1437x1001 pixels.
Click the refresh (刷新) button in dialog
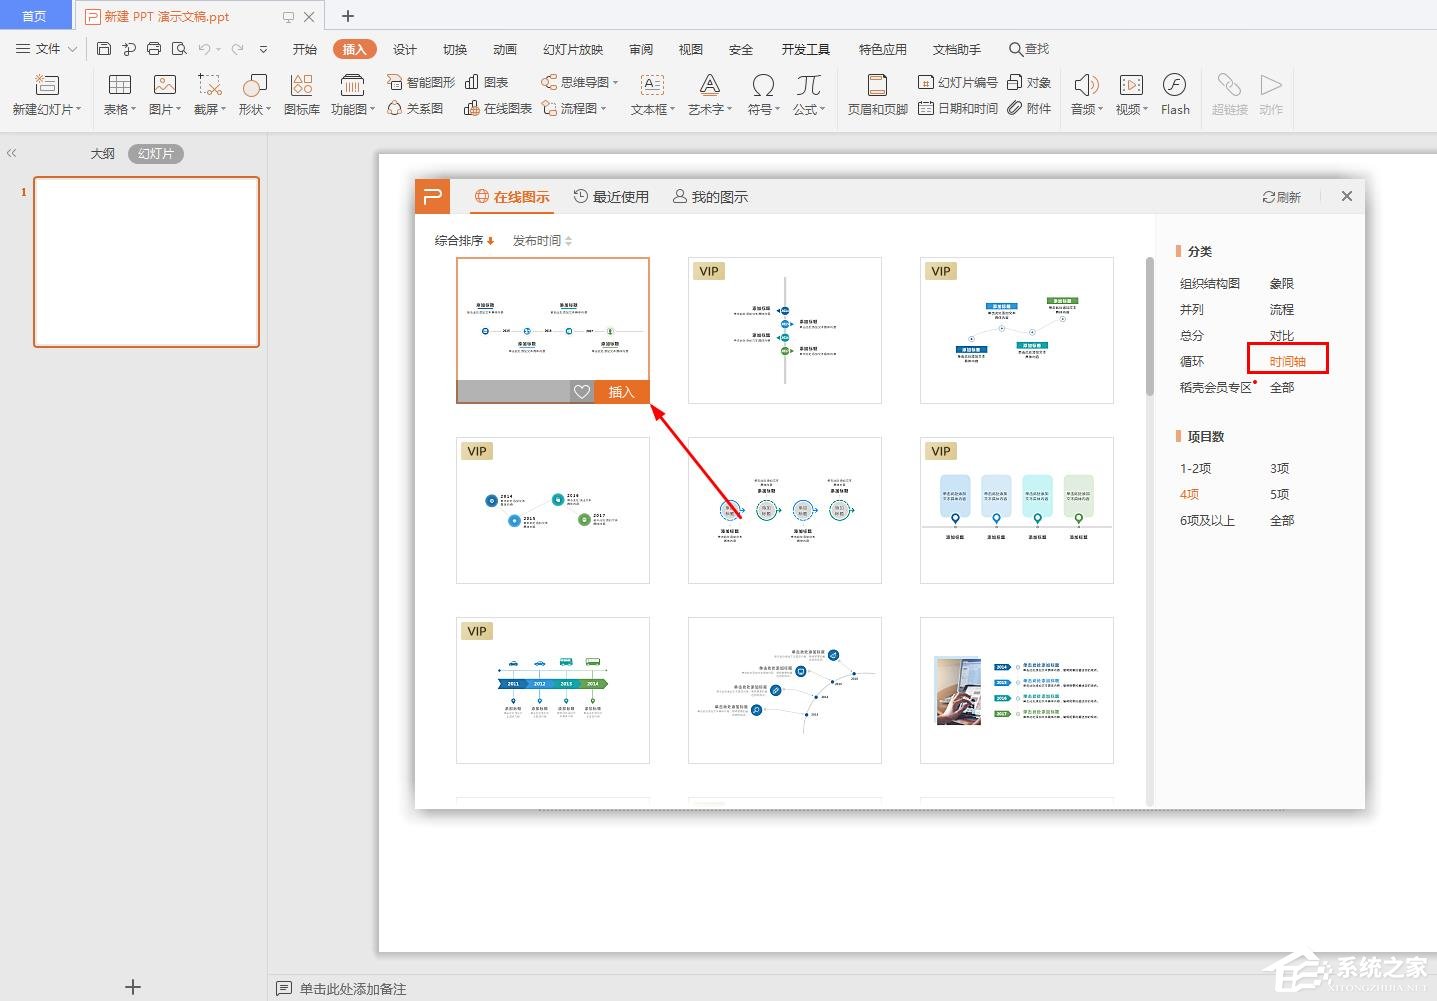[x=1281, y=197]
